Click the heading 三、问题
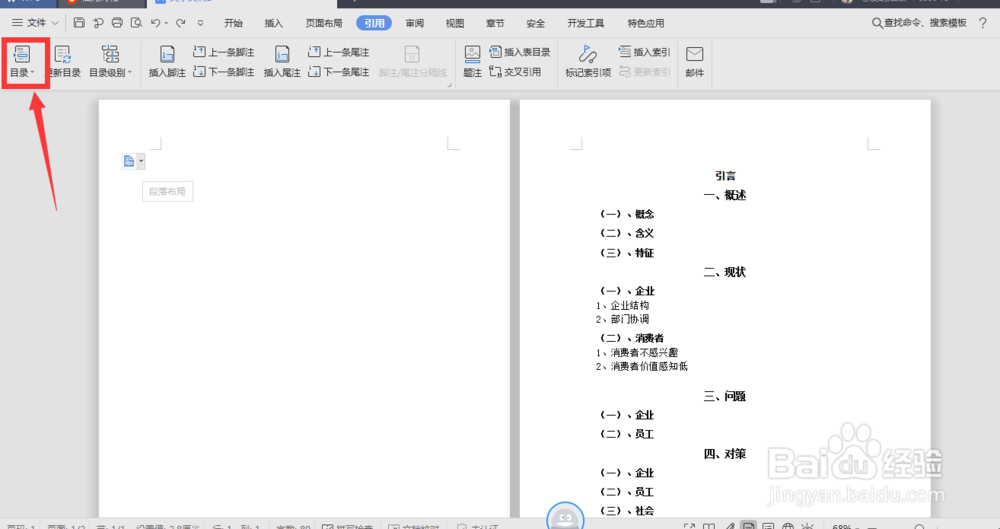The image size is (1000, 529). click(x=725, y=396)
